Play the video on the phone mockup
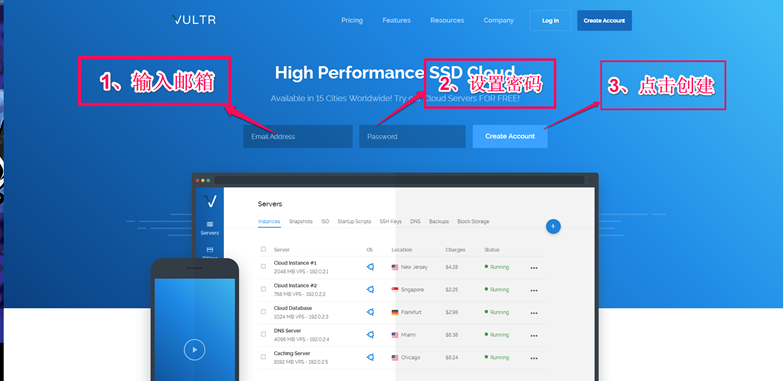 194,350
